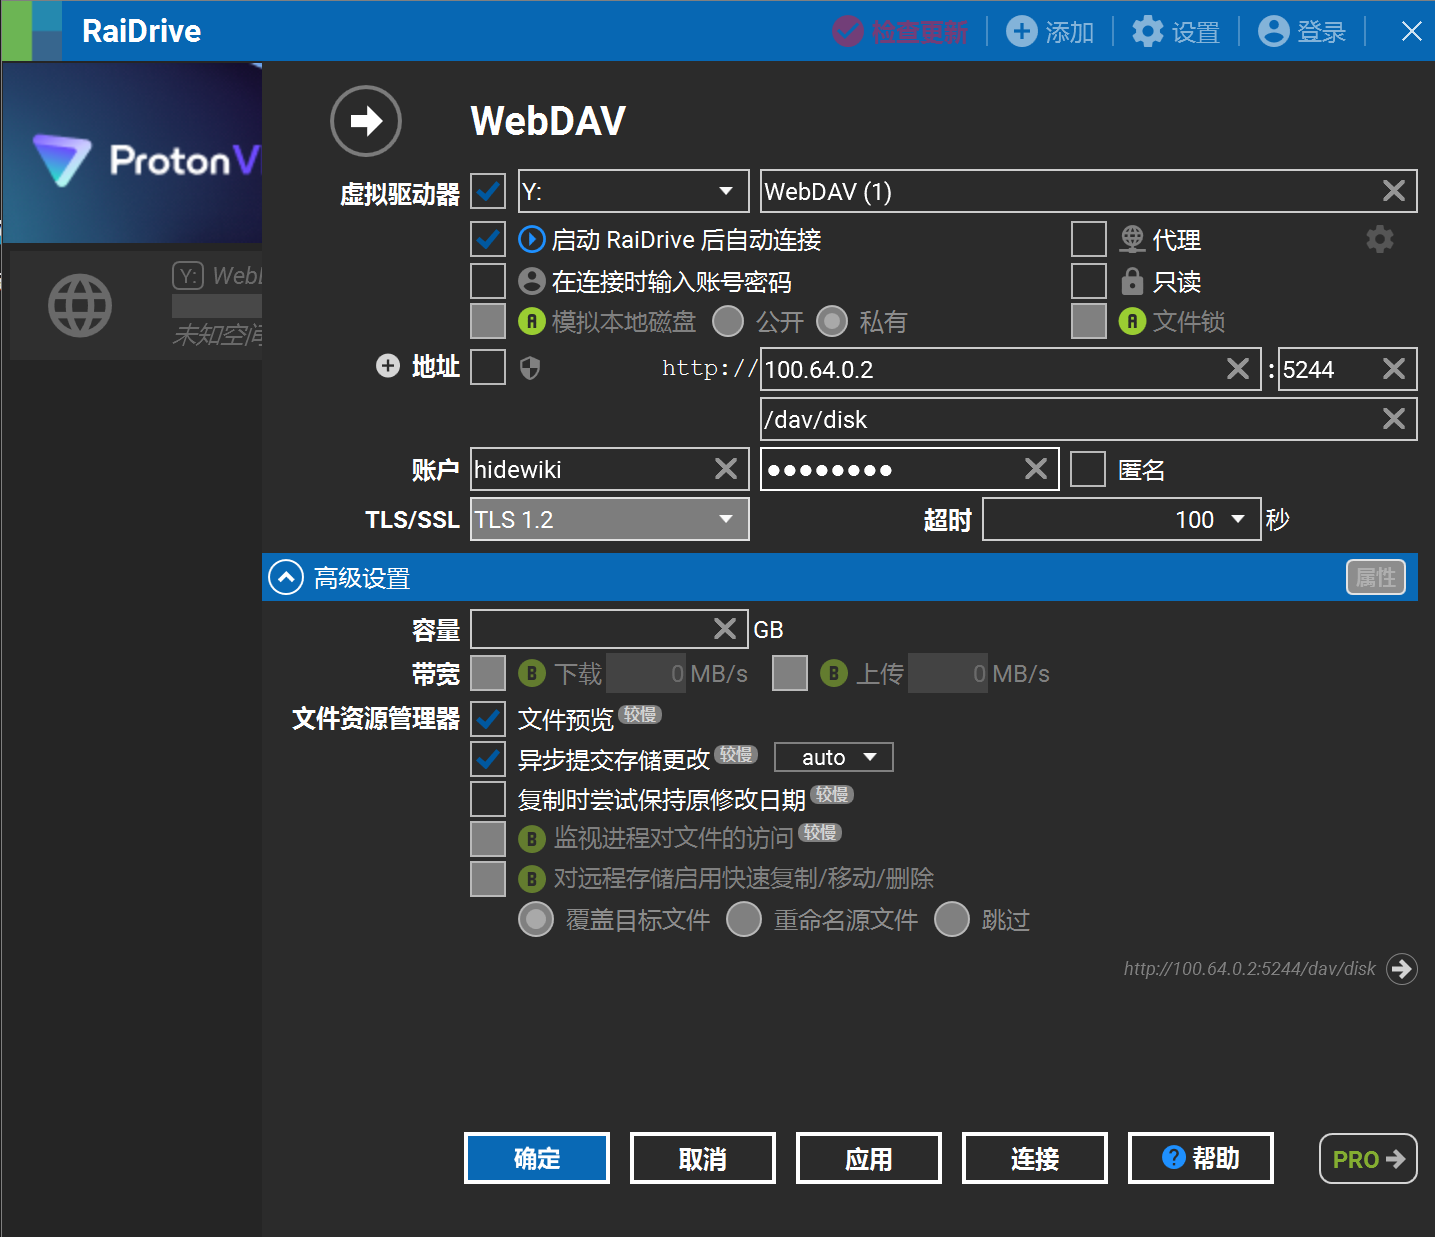Viewport: 1435px width, 1237px height.
Task: Click the 连接 button
Action: [1034, 1158]
